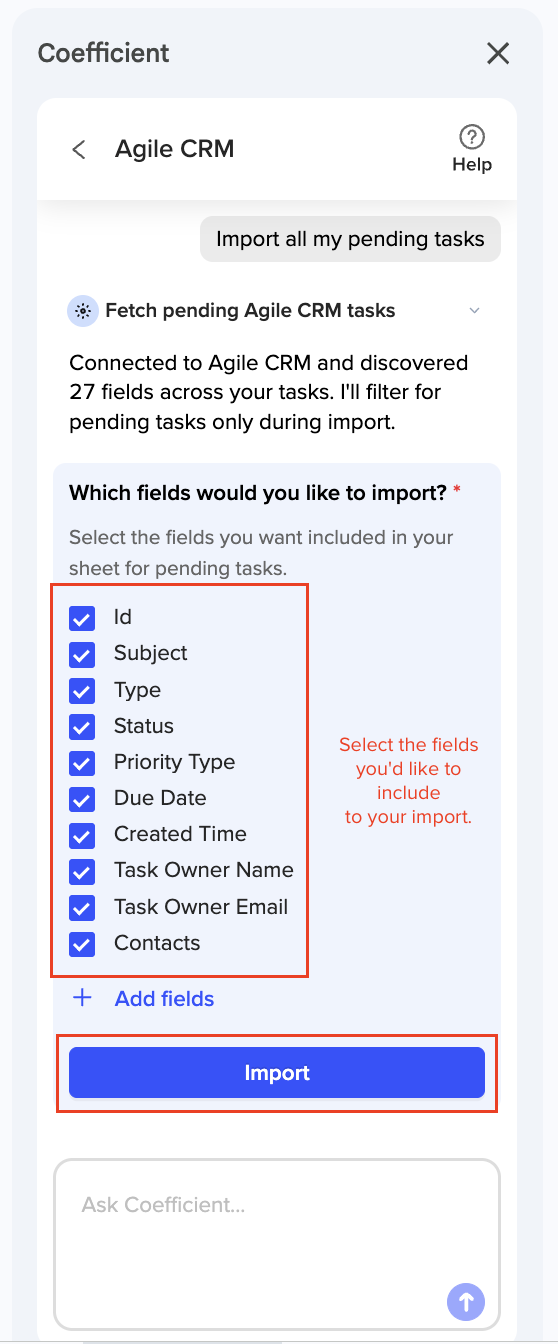Open Help question mark icon
The image size is (558, 1344).
(472, 137)
